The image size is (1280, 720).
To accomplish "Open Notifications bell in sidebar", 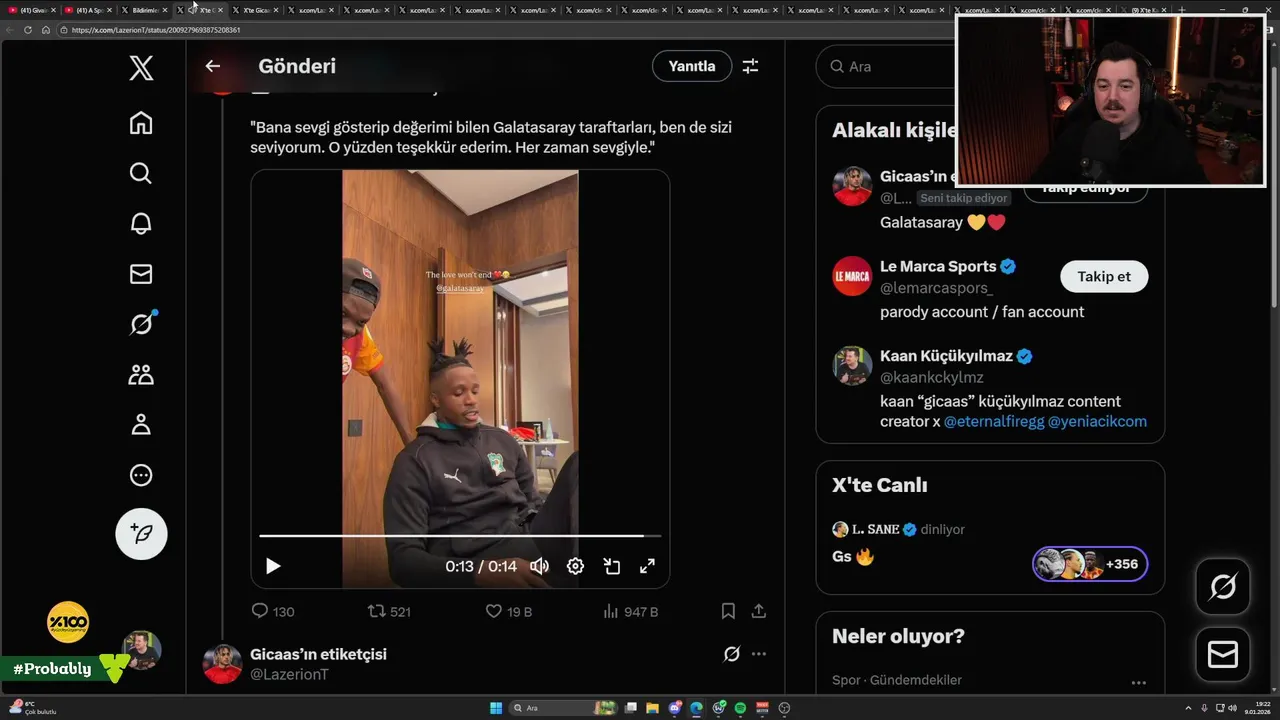I will click(x=141, y=223).
